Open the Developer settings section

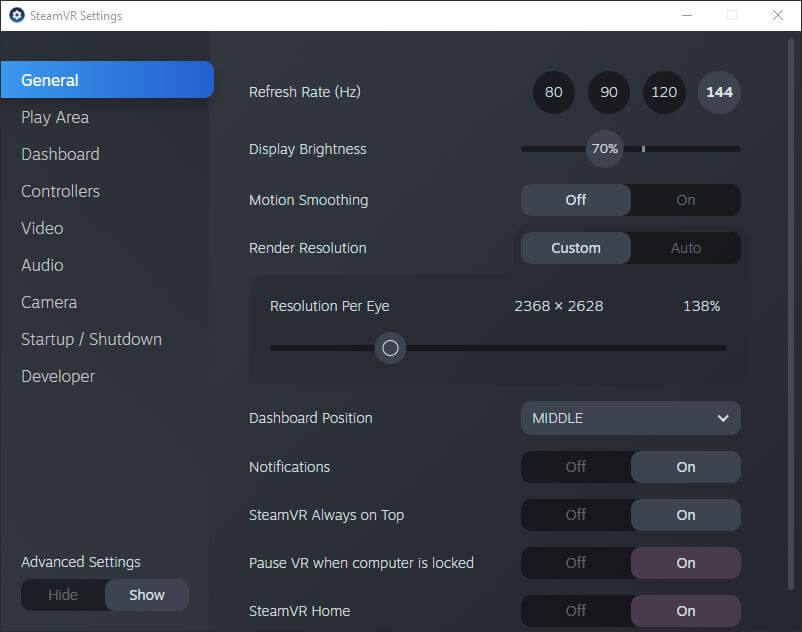coord(58,376)
